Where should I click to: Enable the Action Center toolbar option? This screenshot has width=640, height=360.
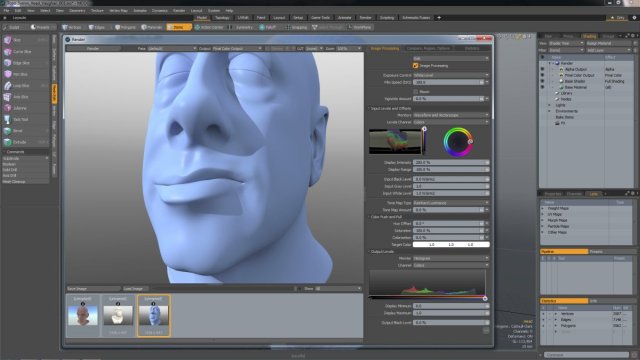(x=209, y=27)
